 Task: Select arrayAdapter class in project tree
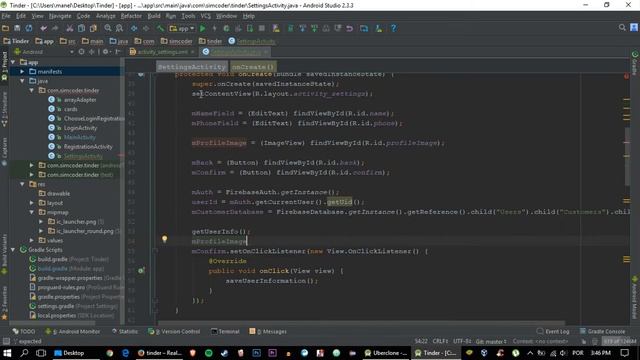[80, 100]
